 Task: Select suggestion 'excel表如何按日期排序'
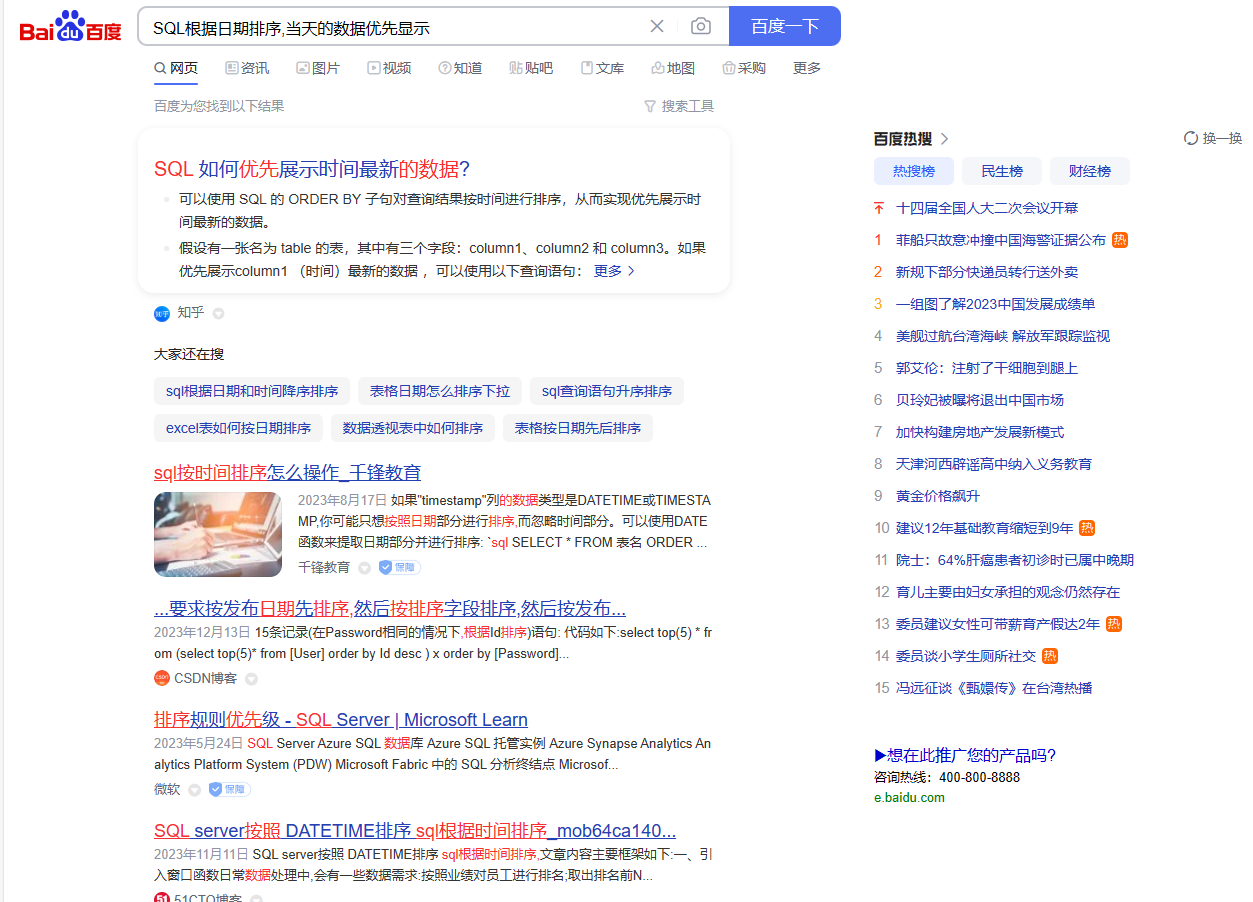pyautogui.click(x=238, y=428)
